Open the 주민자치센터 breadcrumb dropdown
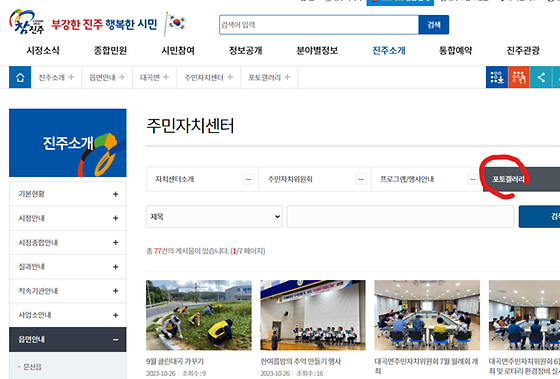The image size is (560, 379). pyautogui.click(x=209, y=77)
